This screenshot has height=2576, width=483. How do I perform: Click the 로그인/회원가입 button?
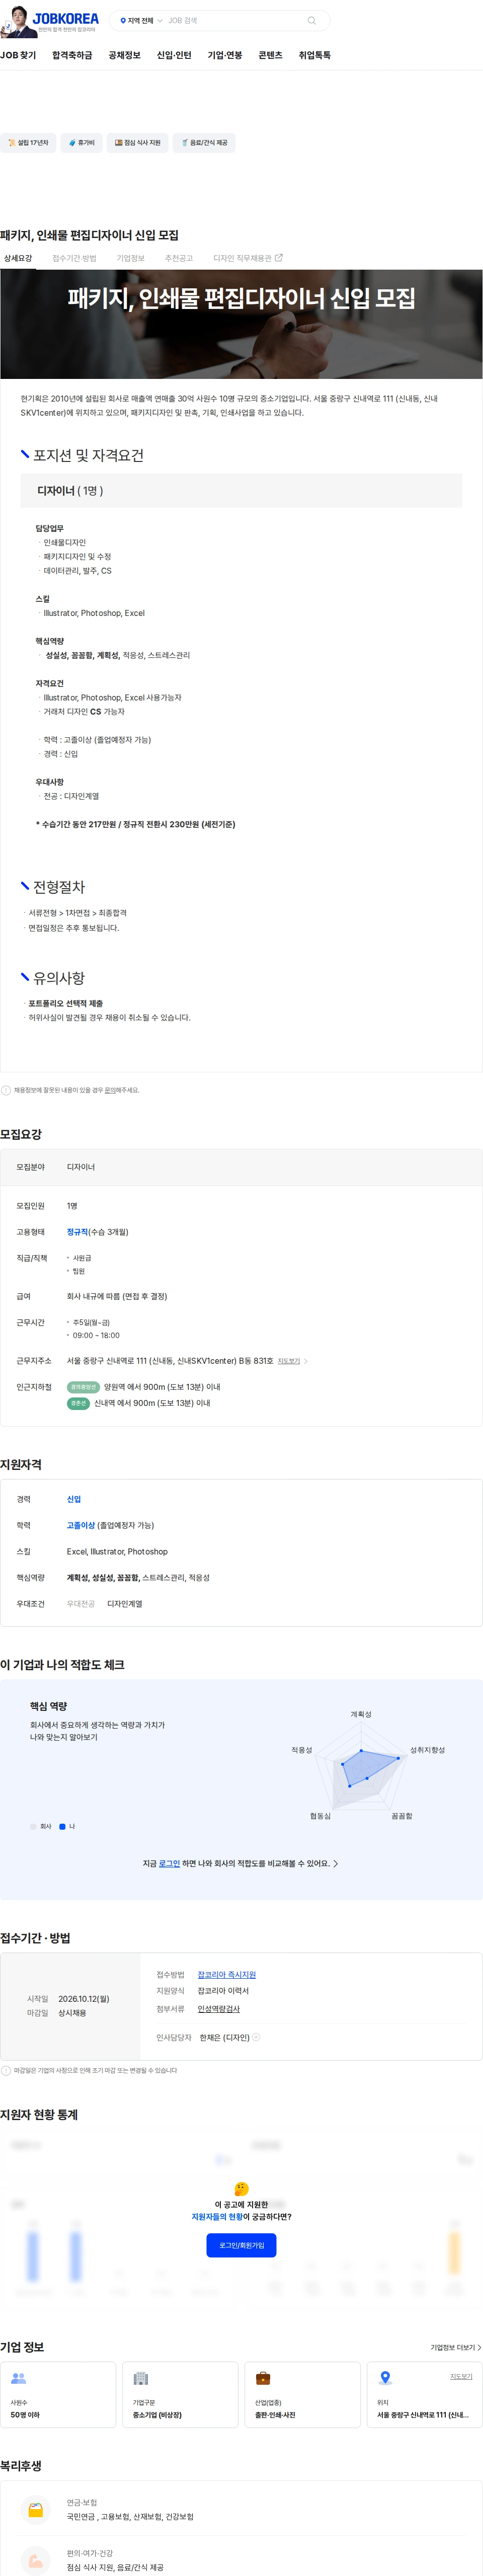pos(241,2245)
